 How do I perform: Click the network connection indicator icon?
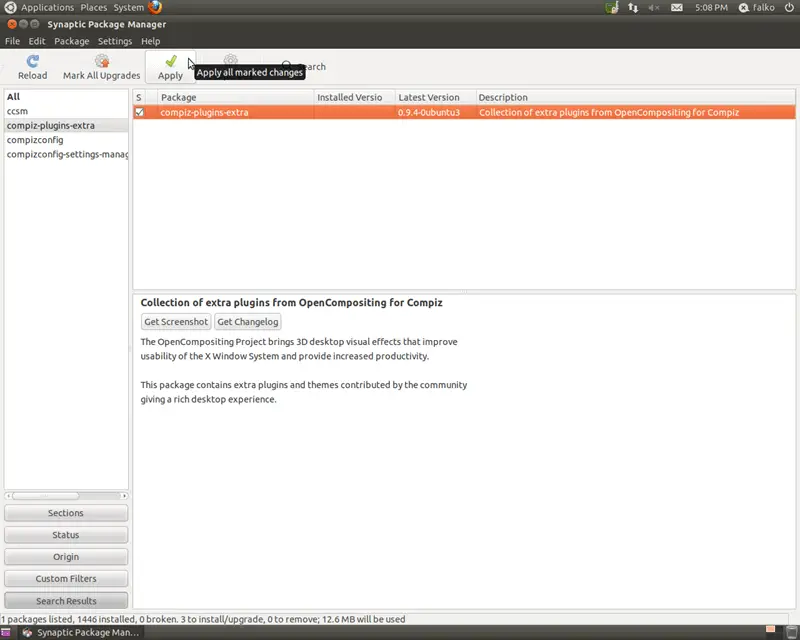pyautogui.click(x=633, y=8)
